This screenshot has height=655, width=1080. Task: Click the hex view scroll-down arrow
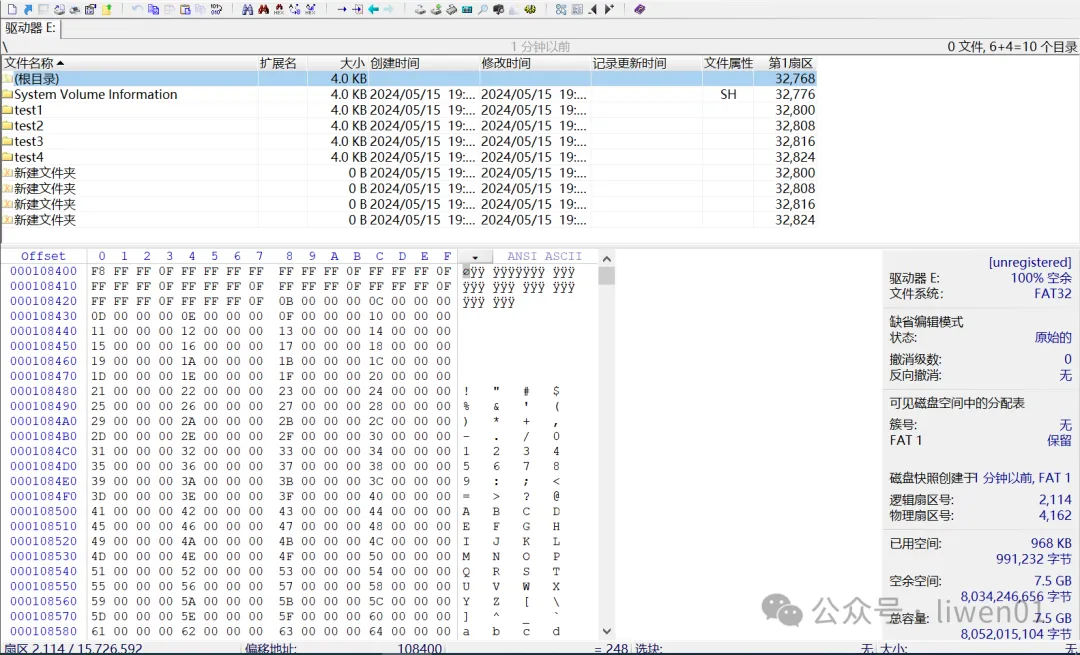[606, 631]
